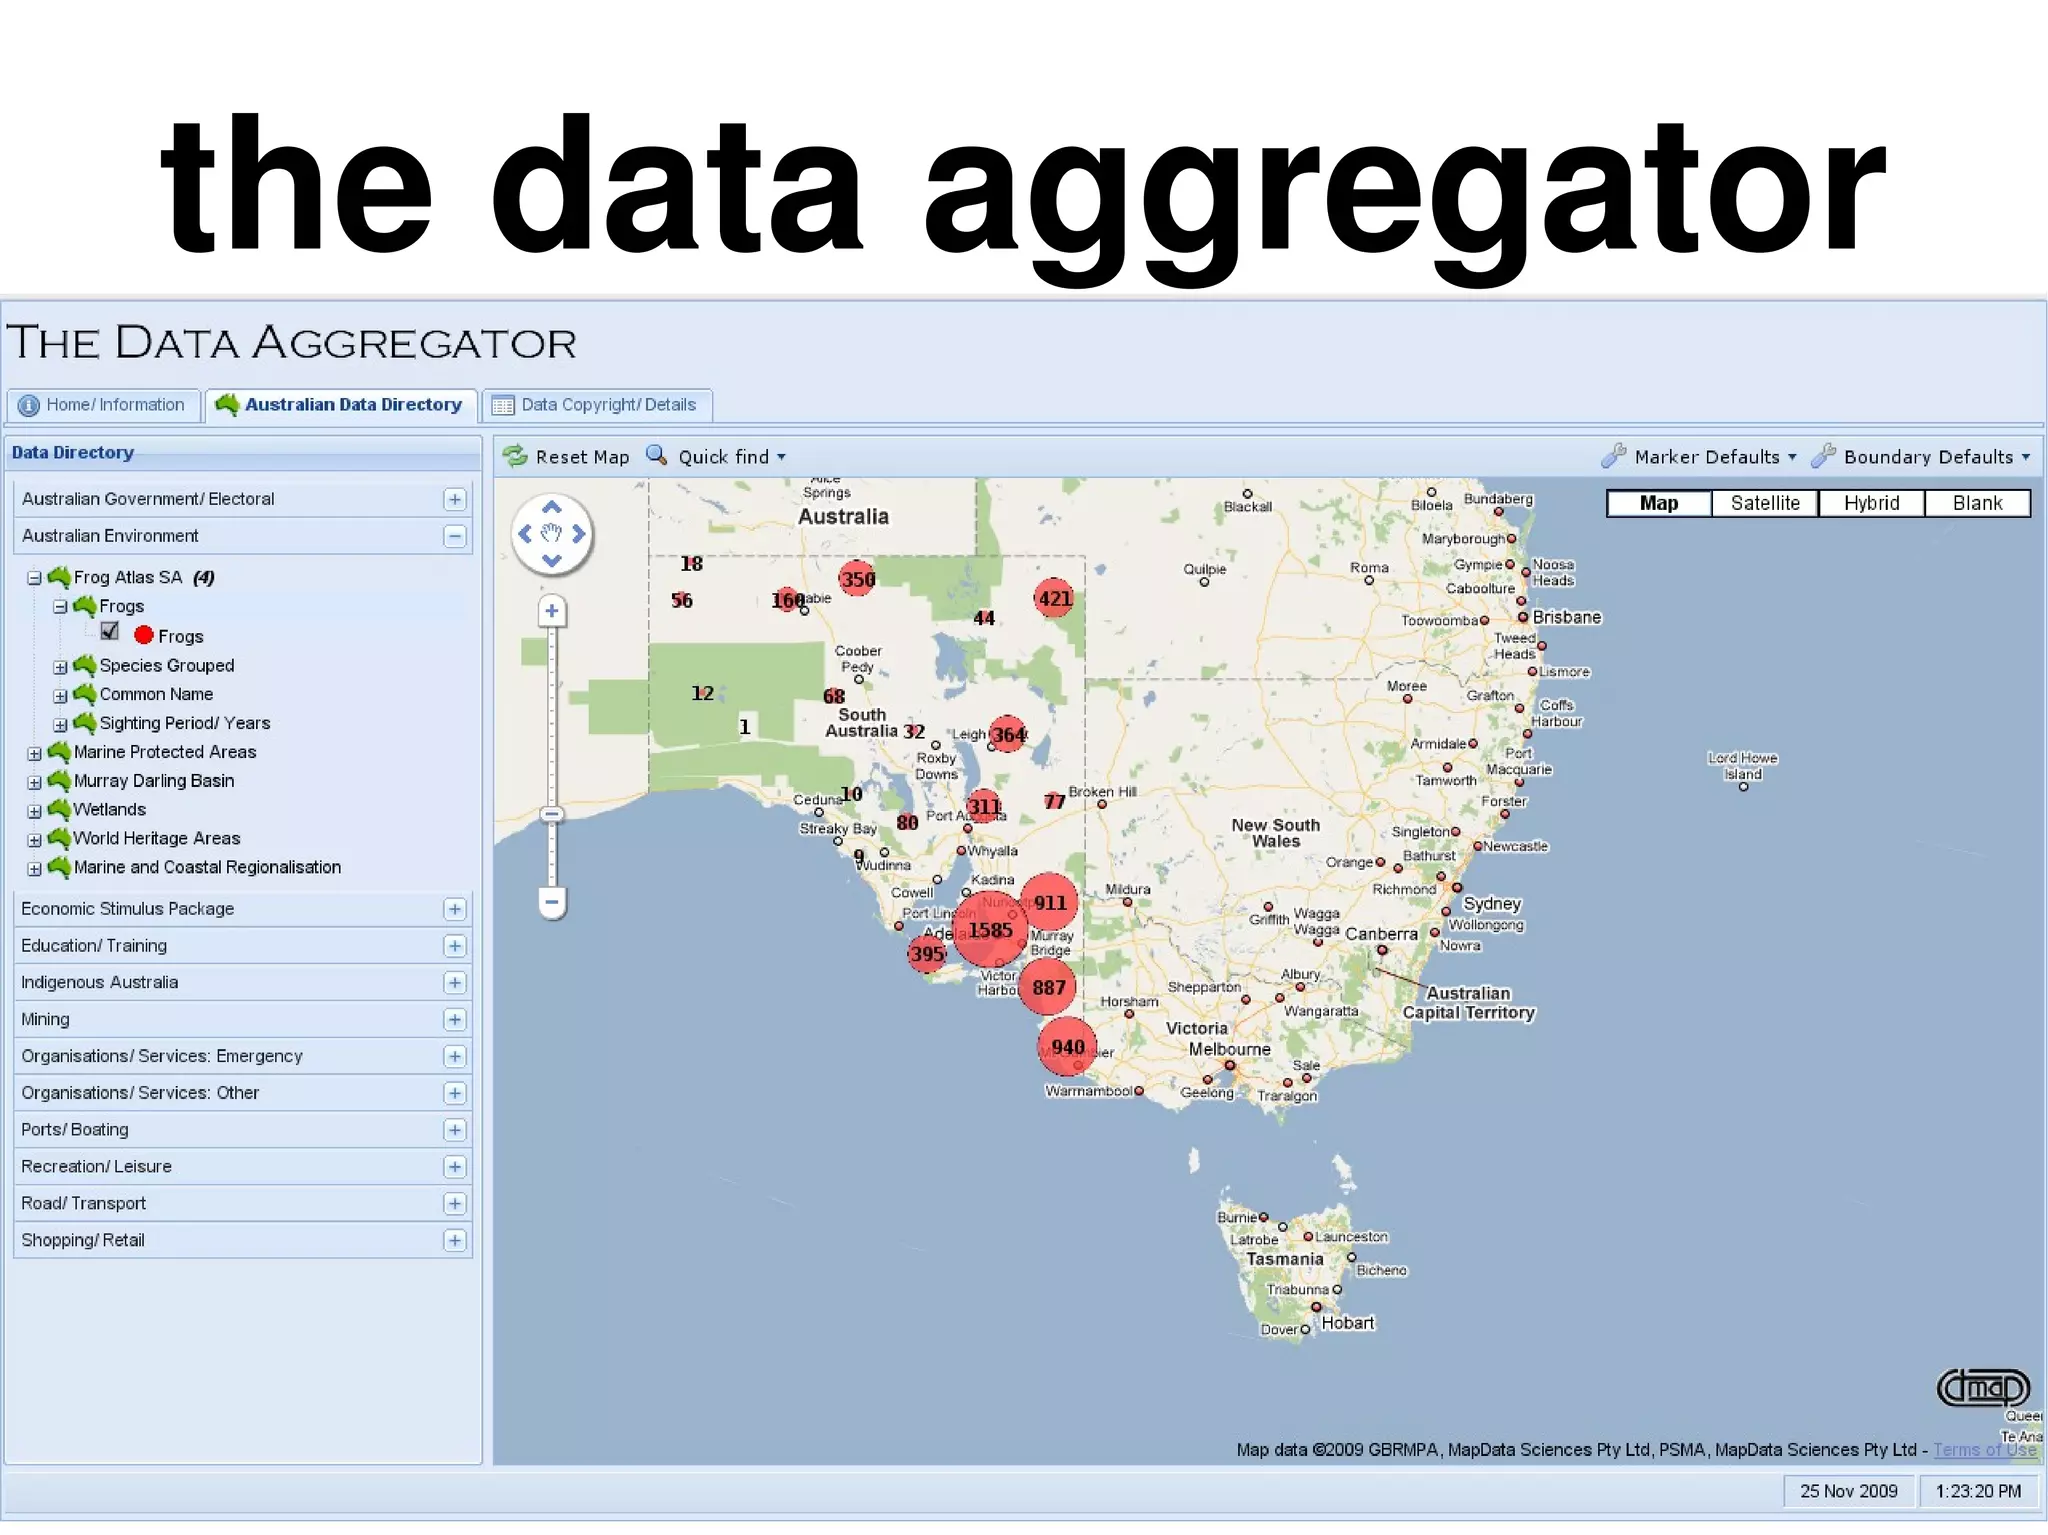
Task: Click the Murray Darling Basin map icon
Action: tap(59, 780)
